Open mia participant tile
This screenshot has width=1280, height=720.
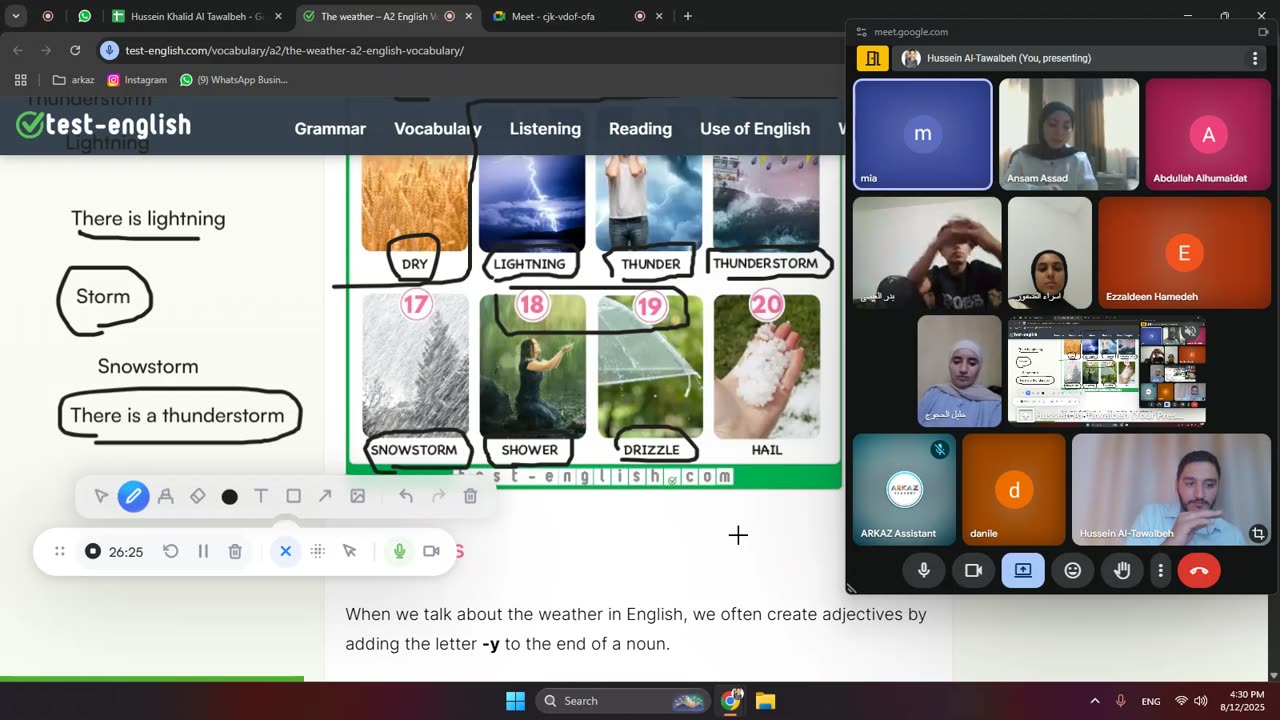pos(922,134)
